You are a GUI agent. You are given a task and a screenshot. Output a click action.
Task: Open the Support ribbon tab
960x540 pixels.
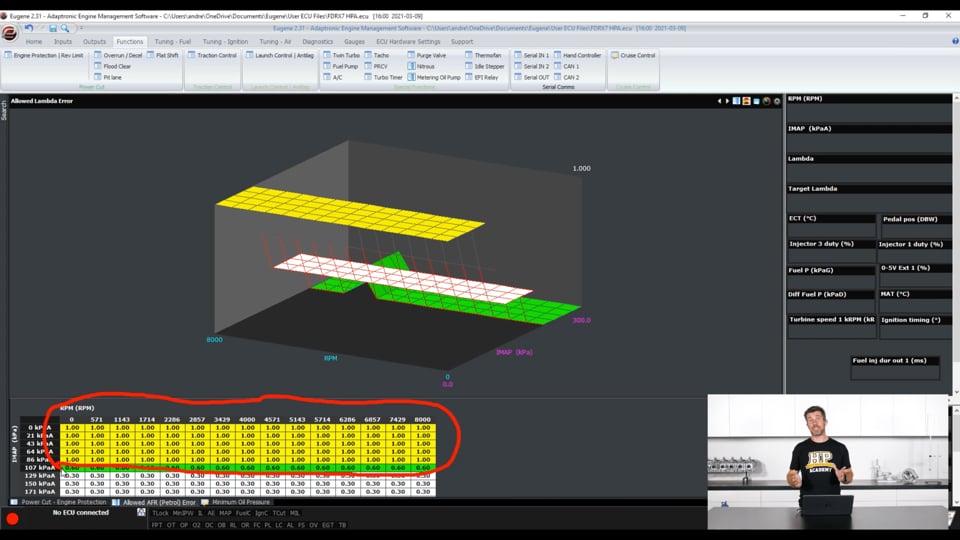(x=462, y=42)
